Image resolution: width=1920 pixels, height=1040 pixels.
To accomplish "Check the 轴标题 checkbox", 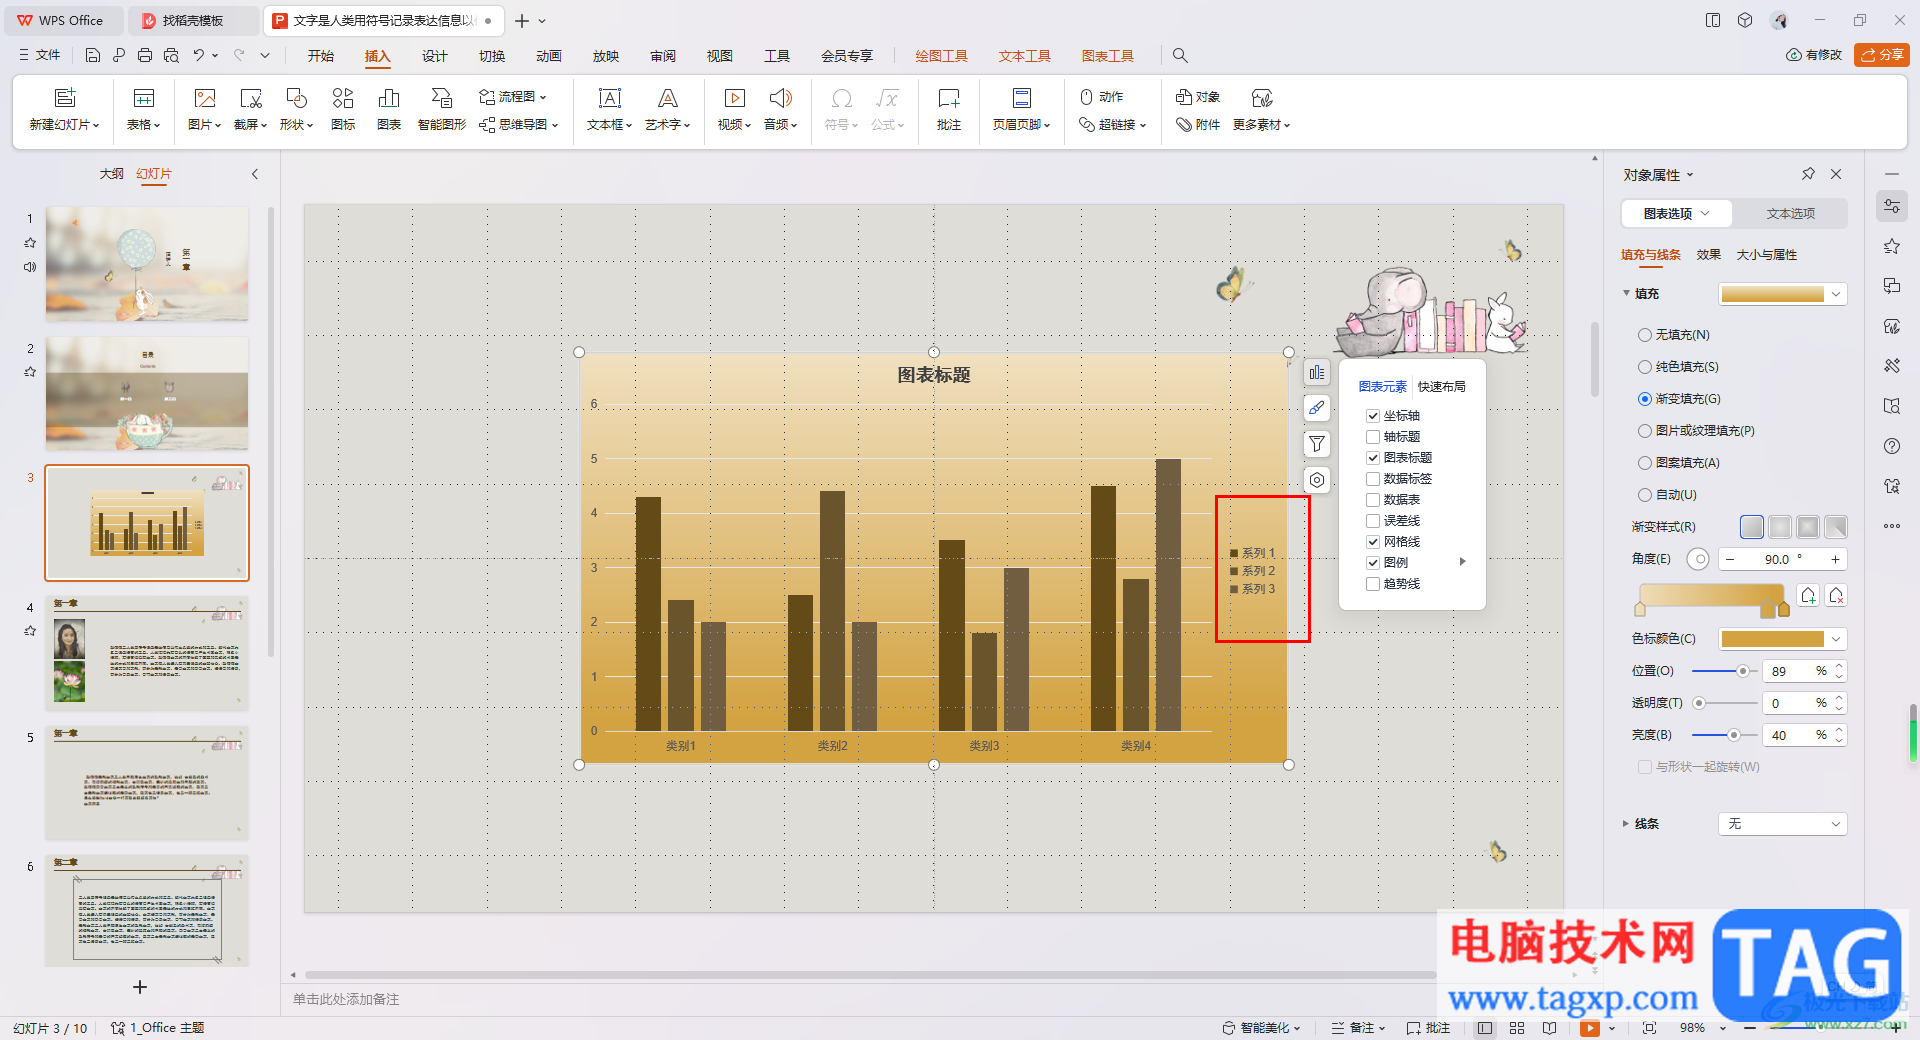I will (1373, 437).
